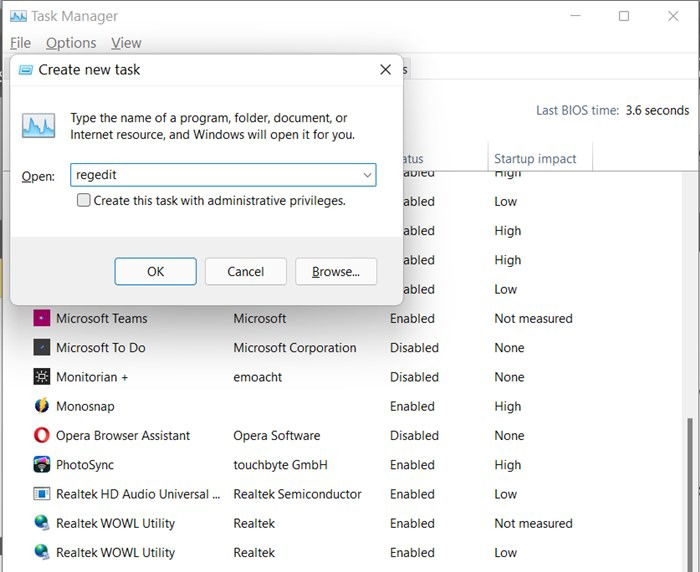
Task: Click publisher cell touchbyte GmbH
Action: point(280,465)
